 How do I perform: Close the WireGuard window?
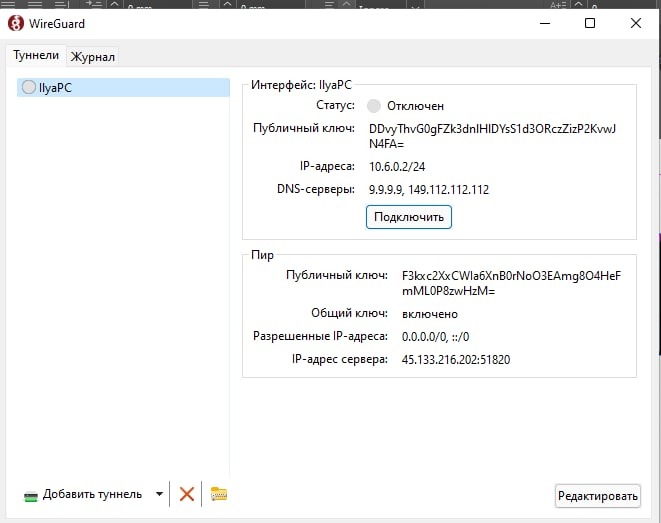point(636,23)
